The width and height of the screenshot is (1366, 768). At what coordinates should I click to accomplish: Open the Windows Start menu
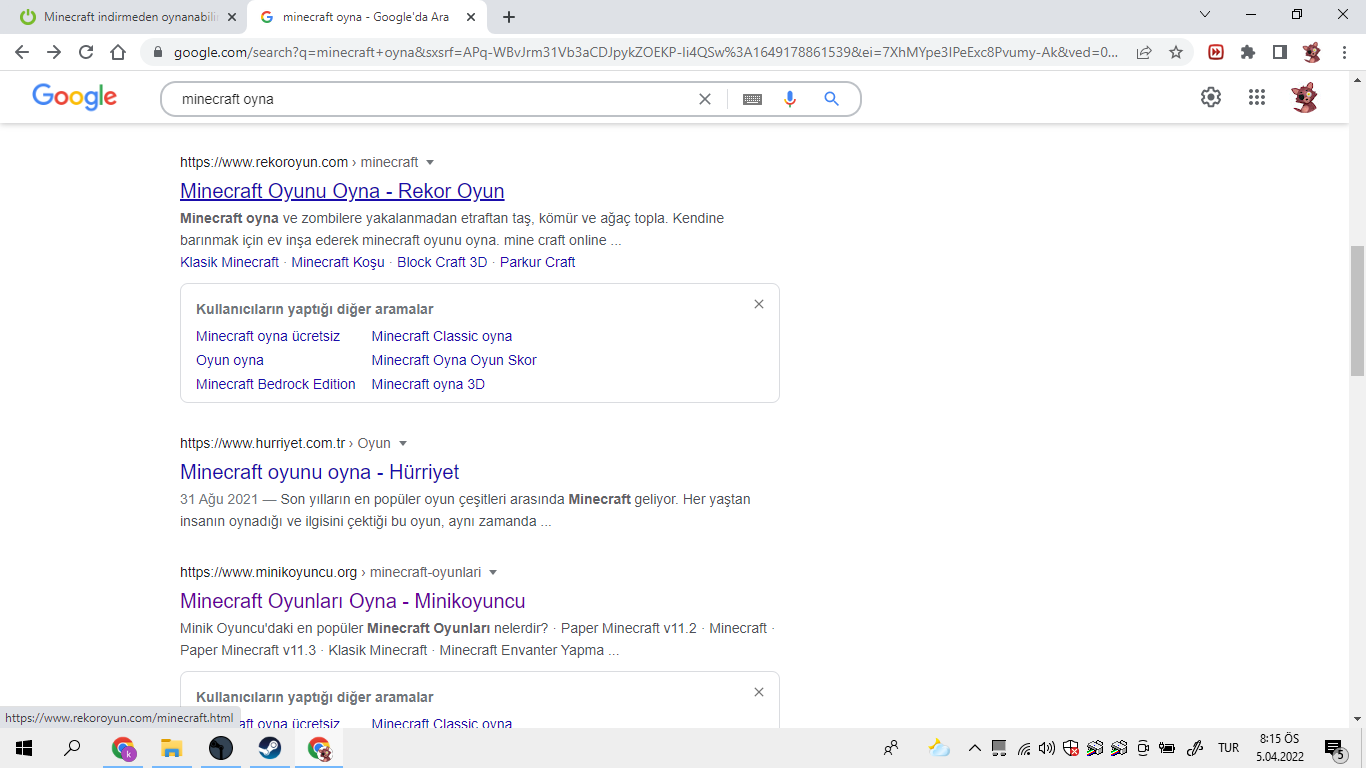coord(23,748)
